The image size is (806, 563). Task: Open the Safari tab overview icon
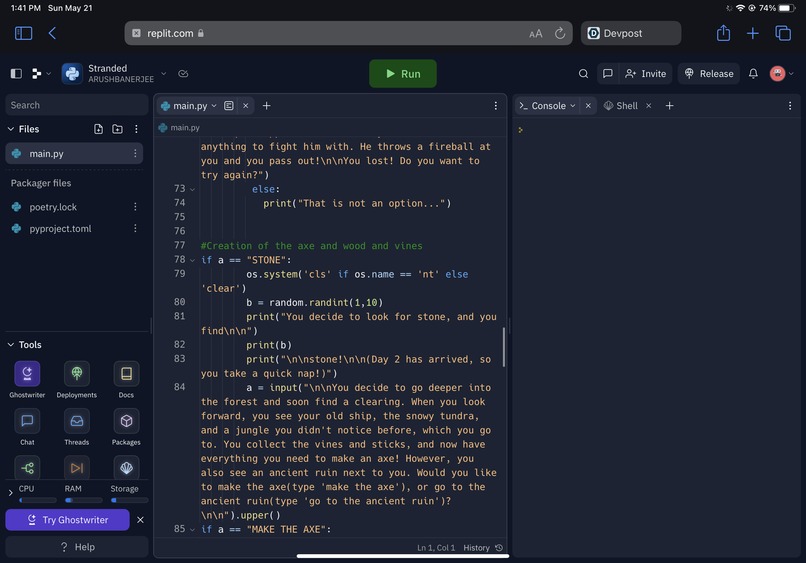(x=783, y=33)
